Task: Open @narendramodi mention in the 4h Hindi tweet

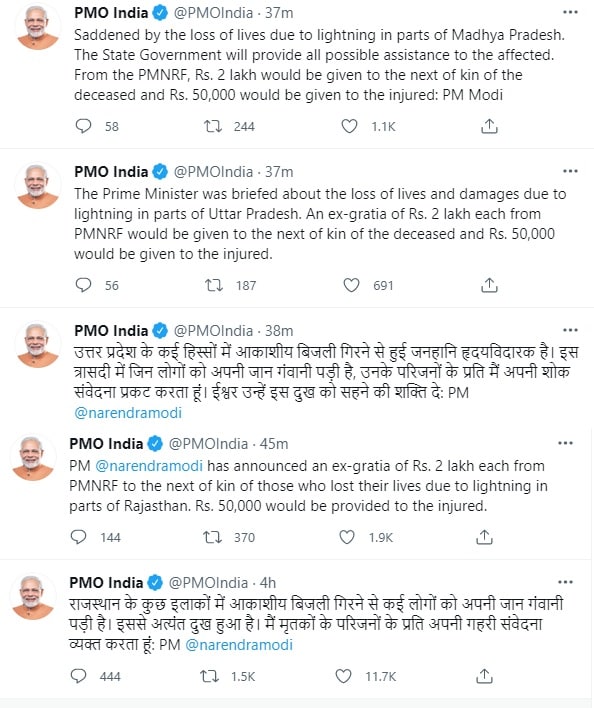Action: (x=239, y=644)
